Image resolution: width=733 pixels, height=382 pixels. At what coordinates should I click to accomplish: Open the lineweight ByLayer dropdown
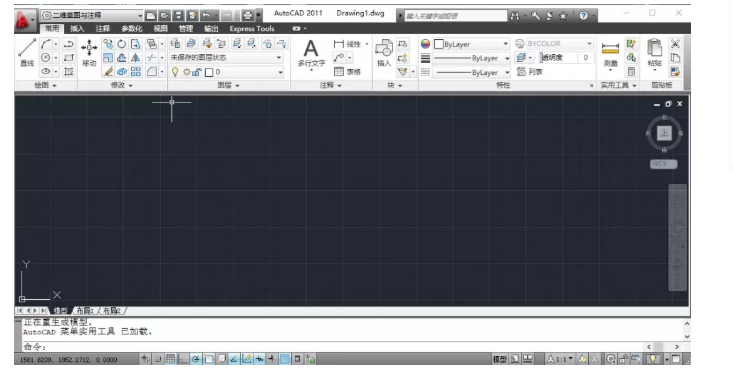pyautogui.click(x=471, y=58)
